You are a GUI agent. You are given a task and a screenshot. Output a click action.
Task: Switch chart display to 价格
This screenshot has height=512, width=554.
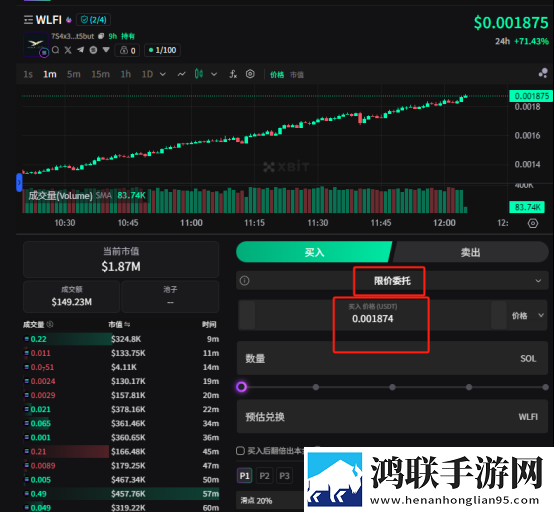277,75
